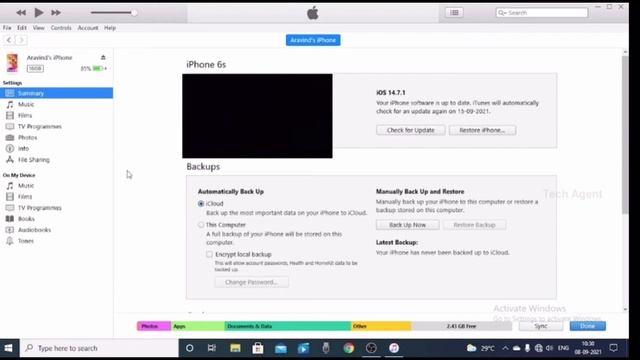The image size is (640, 360).
Task: Click Check for Update button
Action: point(411,130)
